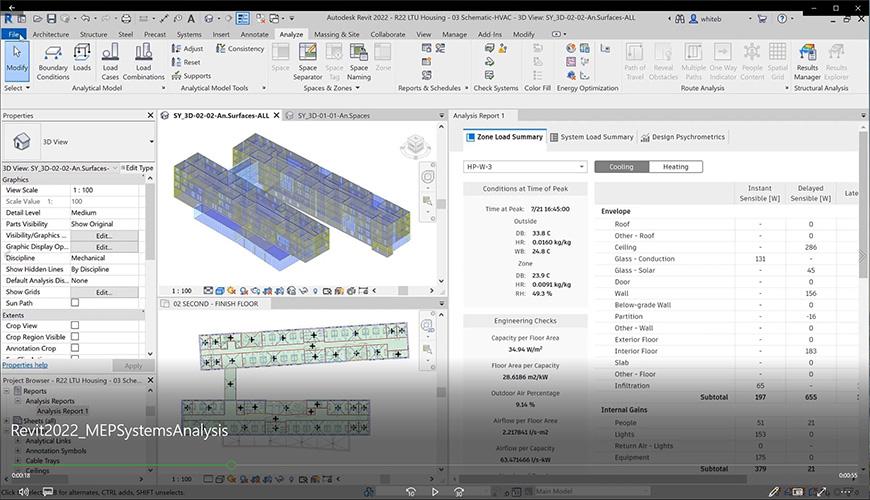Image resolution: width=870 pixels, height=500 pixels.
Task: Toggle the Crop View checkbox
Action: point(75,325)
